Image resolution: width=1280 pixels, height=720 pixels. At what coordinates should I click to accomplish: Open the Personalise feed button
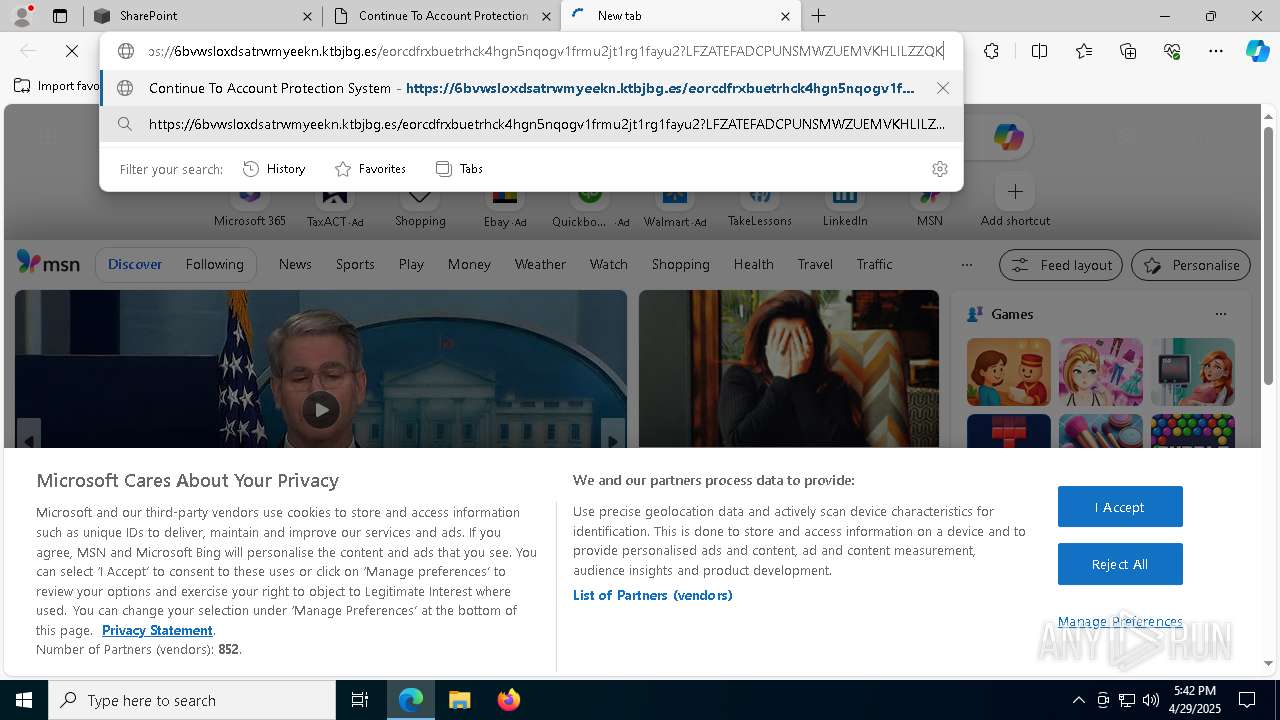(1191, 265)
